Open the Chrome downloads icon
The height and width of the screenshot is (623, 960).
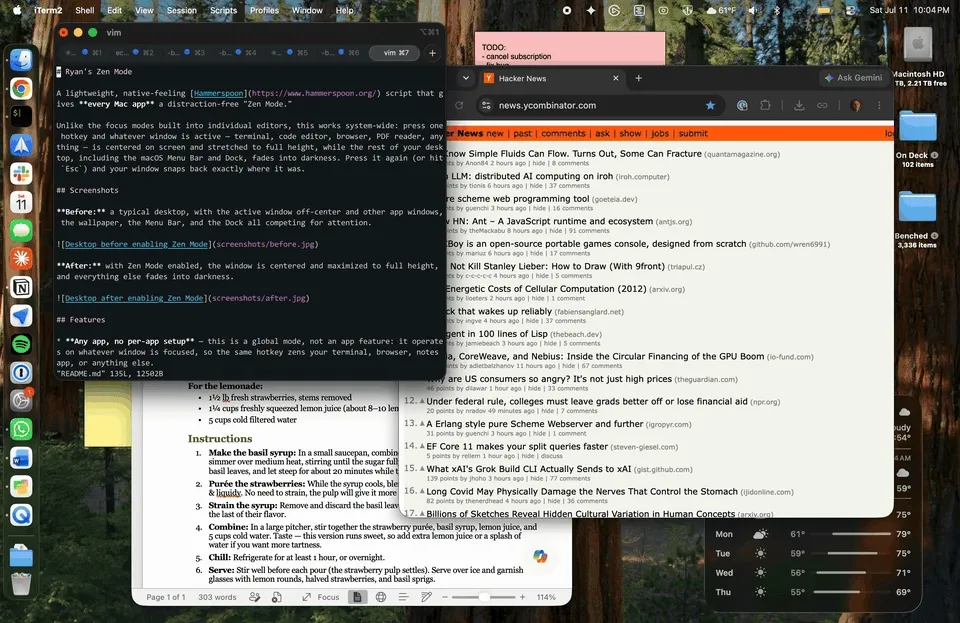799,105
